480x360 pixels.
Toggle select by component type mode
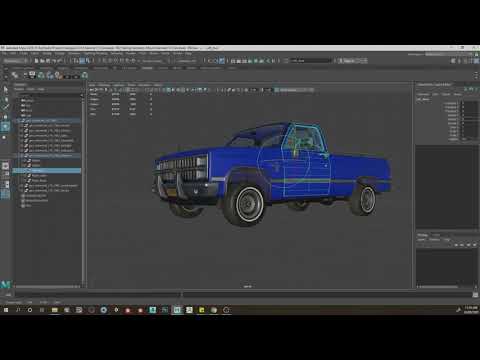click(x=88, y=61)
